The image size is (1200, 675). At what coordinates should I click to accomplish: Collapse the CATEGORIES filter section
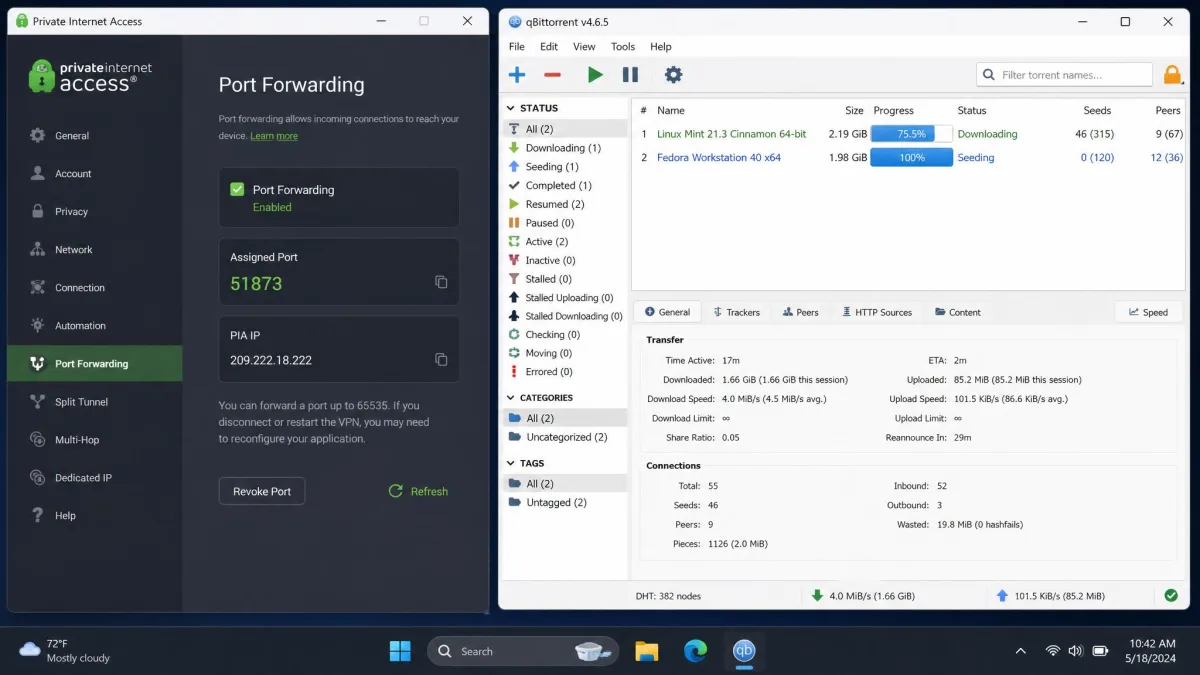[511, 398]
